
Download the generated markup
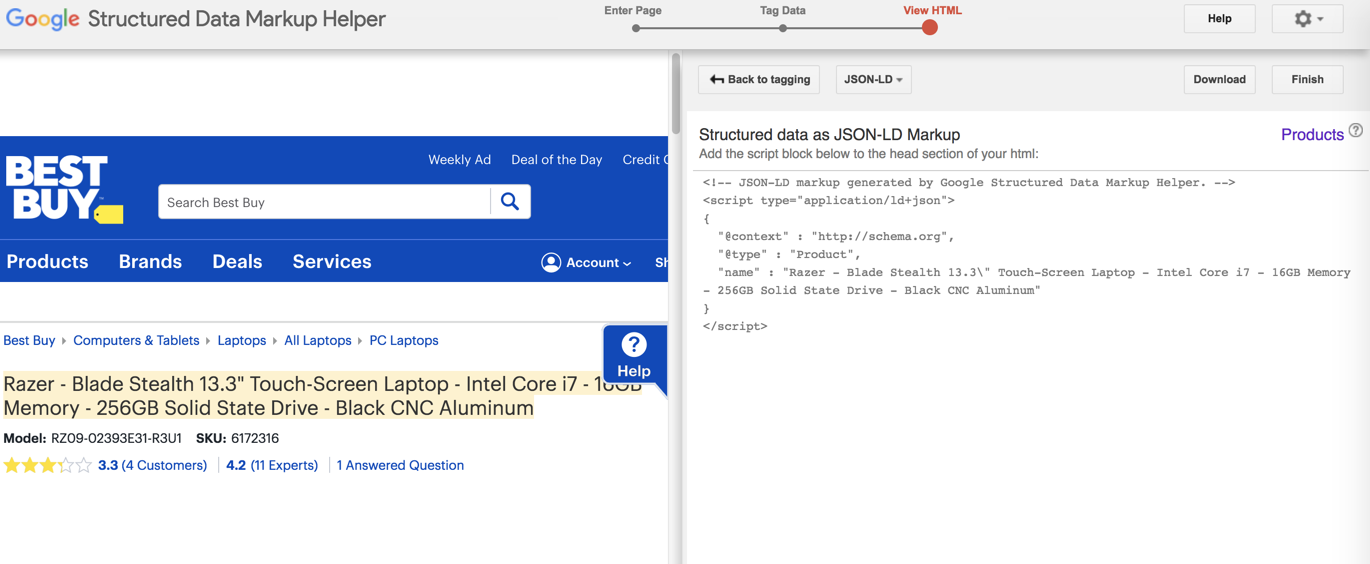coord(1219,80)
